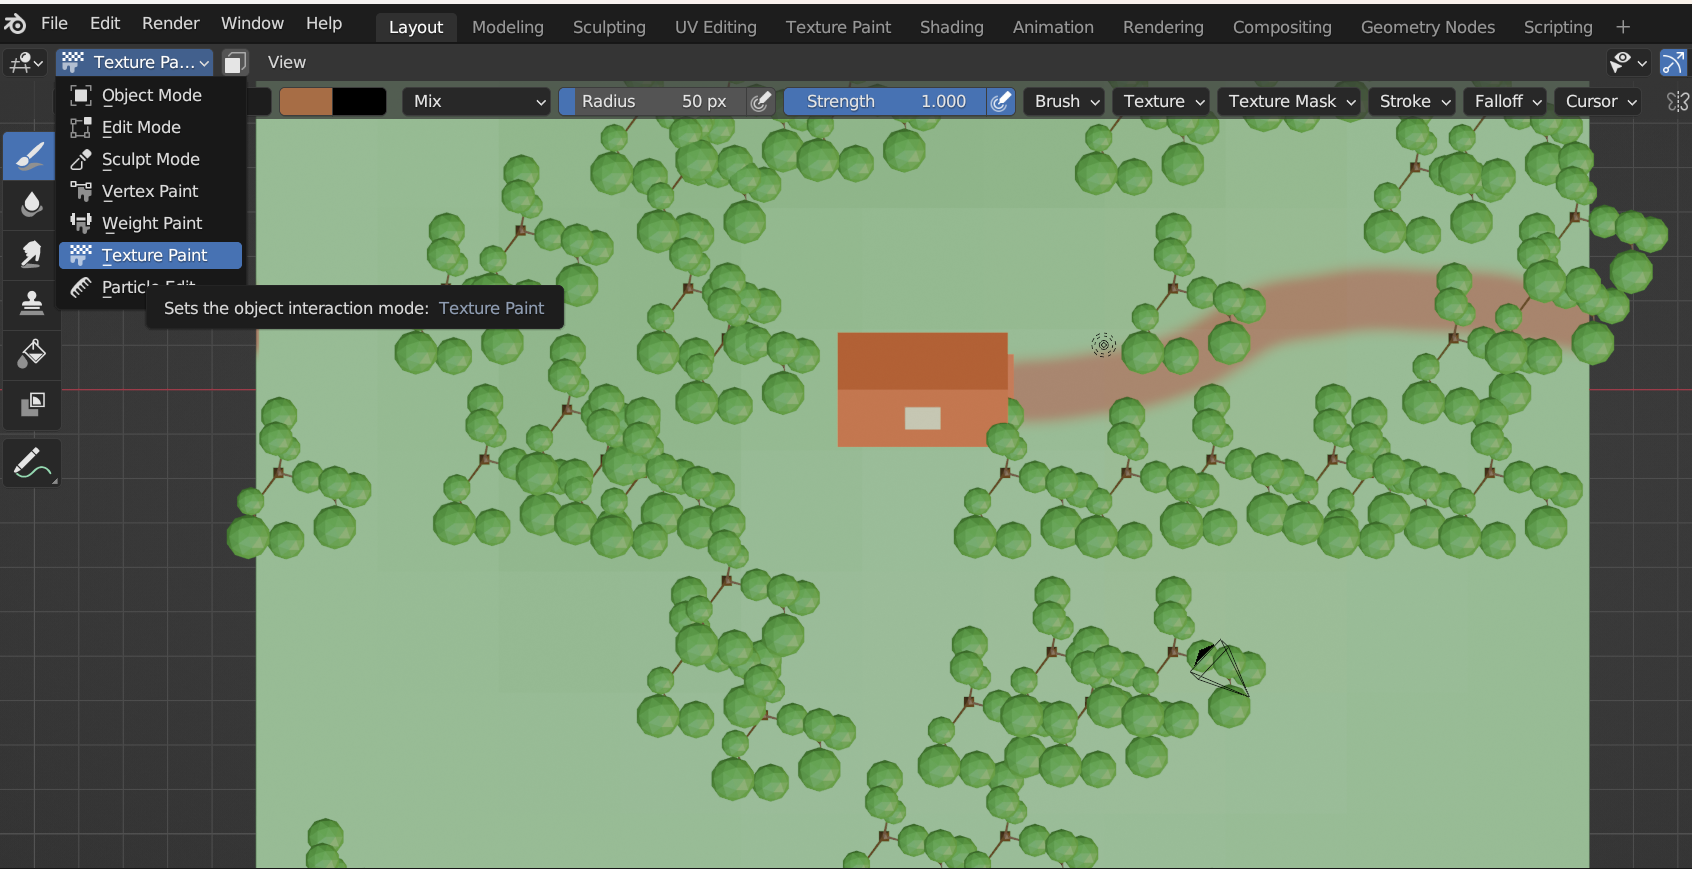Screen dimensions: 1692x869
Task: Toggle paint mask face selection
Action: click(234, 63)
